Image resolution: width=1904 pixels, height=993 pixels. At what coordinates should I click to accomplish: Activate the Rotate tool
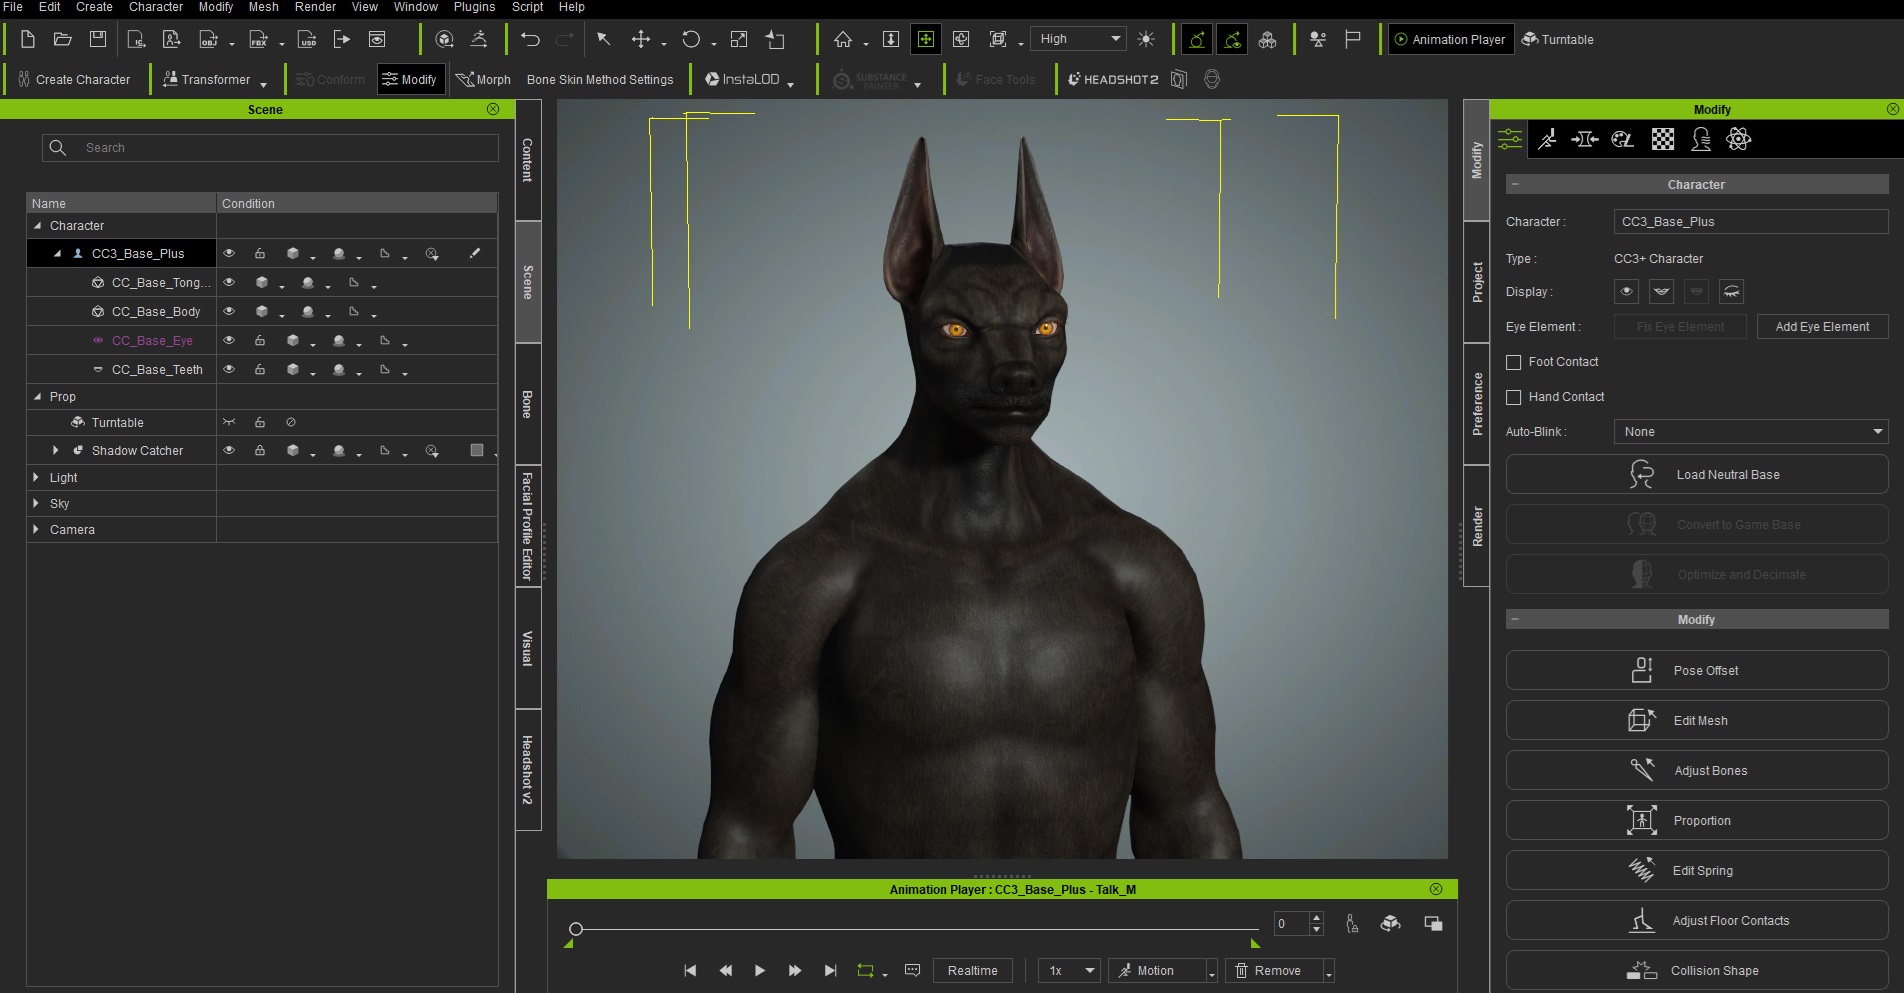(691, 39)
